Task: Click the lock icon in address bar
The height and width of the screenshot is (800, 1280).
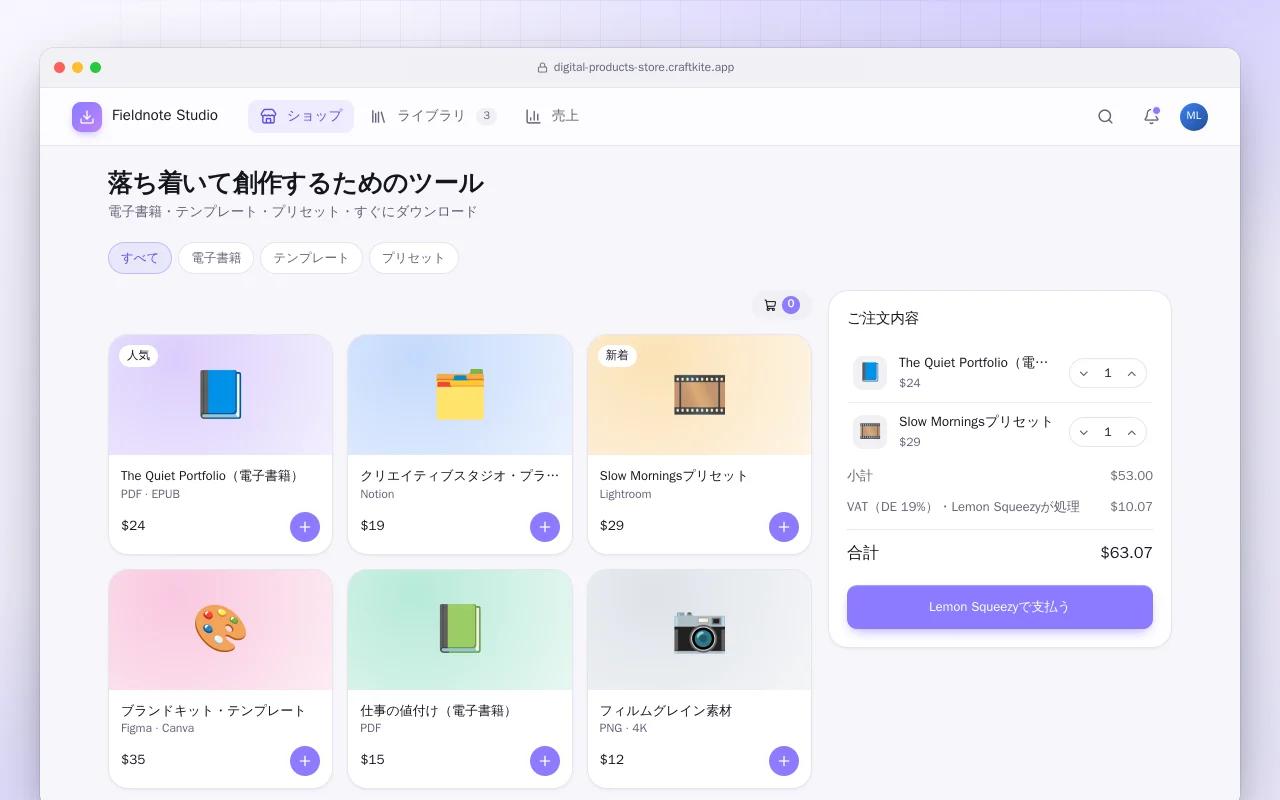Action: point(543,68)
